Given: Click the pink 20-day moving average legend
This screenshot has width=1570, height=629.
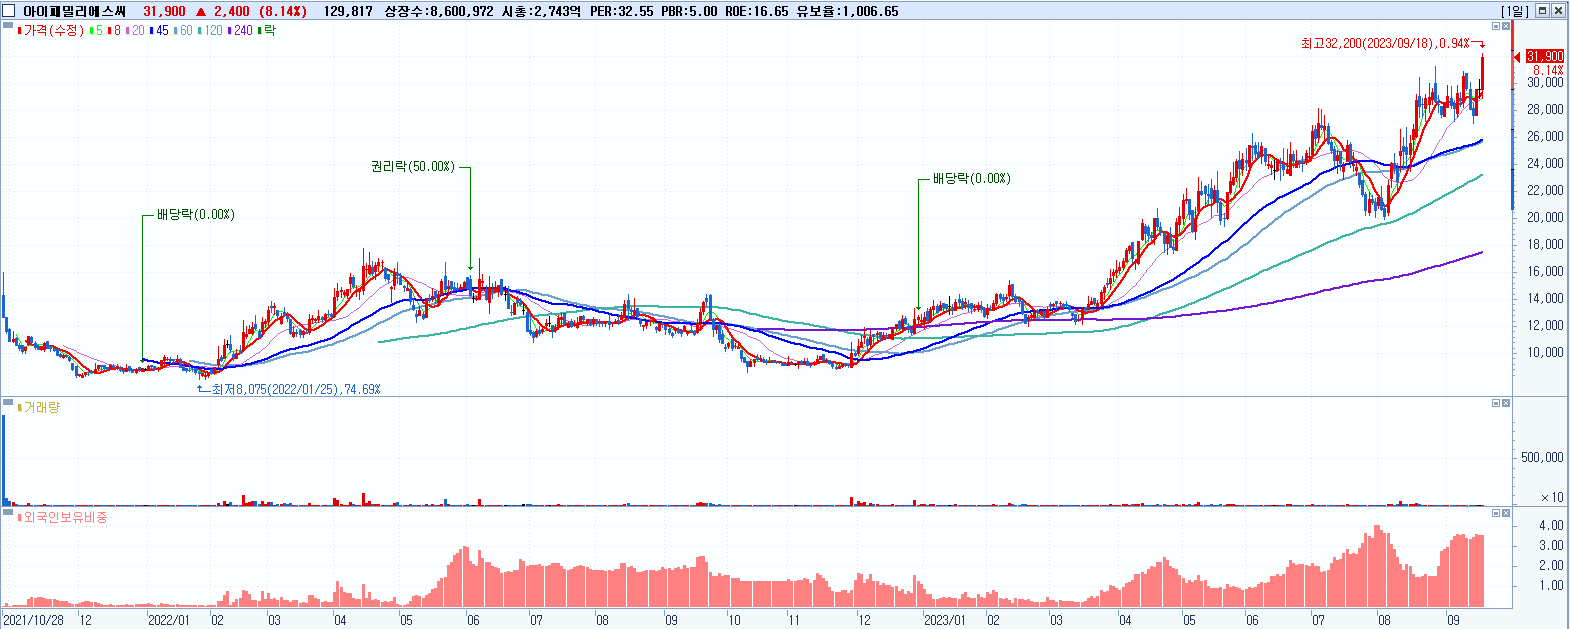Looking at the screenshot, I should tap(135, 31).
